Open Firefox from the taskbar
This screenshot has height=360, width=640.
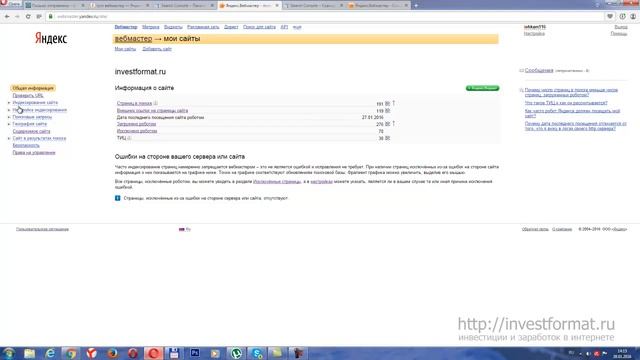tap(112, 353)
